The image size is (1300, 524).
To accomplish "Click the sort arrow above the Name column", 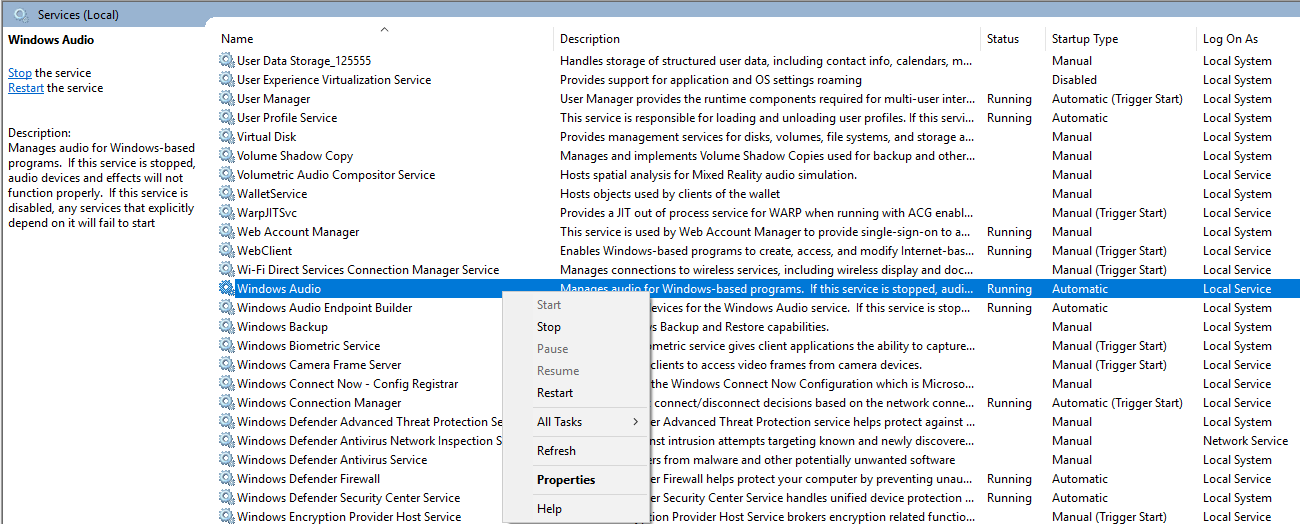I will coord(384,29).
